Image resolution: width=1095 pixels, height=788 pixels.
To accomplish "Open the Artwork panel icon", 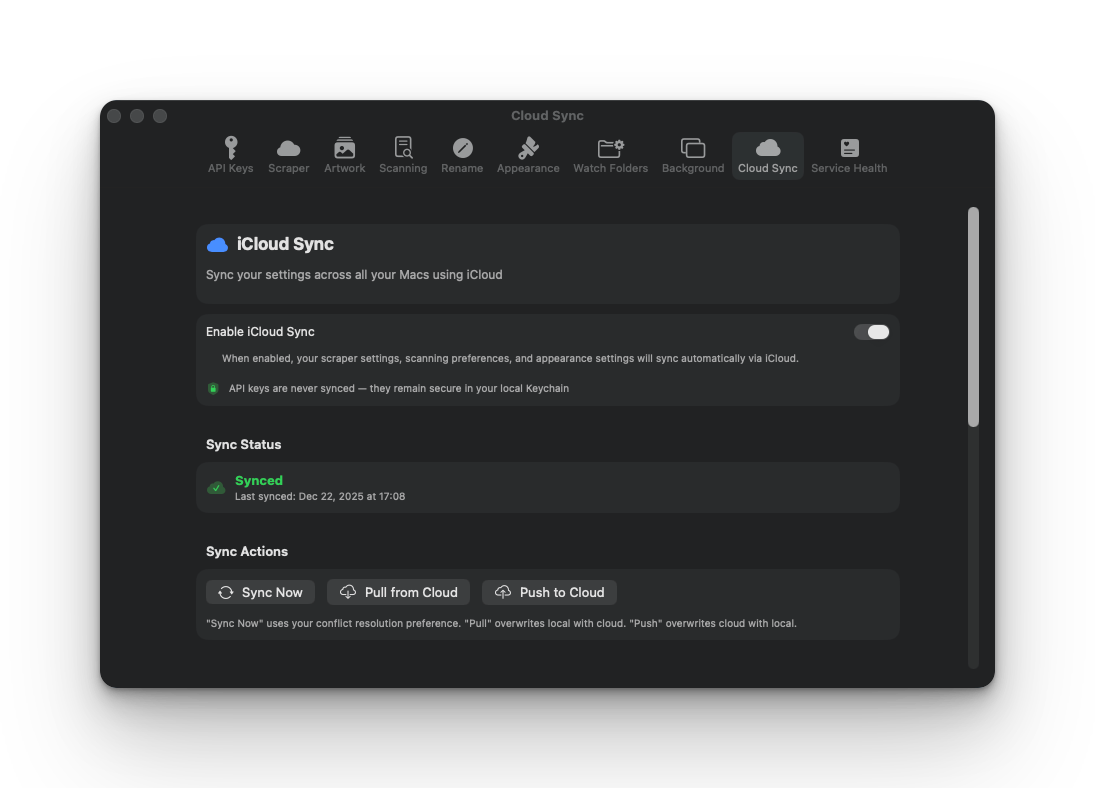I will pyautogui.click(x=344, y=147).
